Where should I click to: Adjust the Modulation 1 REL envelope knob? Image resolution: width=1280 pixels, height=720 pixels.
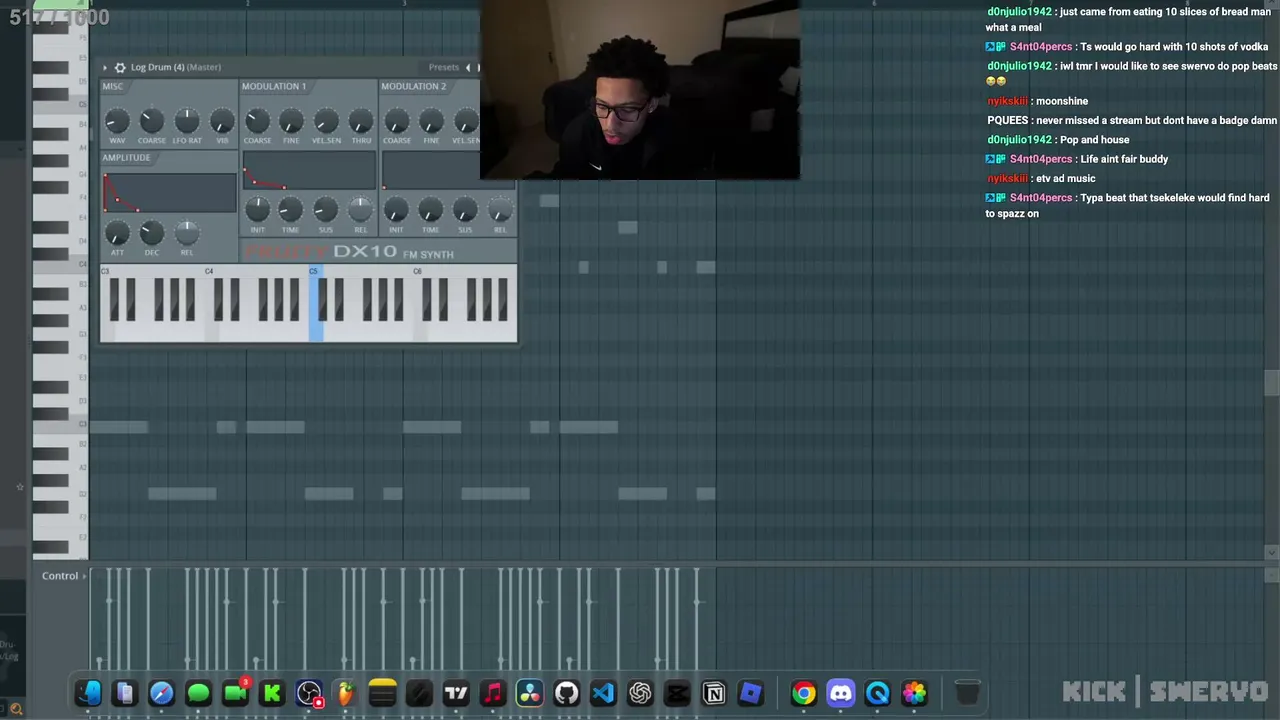361,209
